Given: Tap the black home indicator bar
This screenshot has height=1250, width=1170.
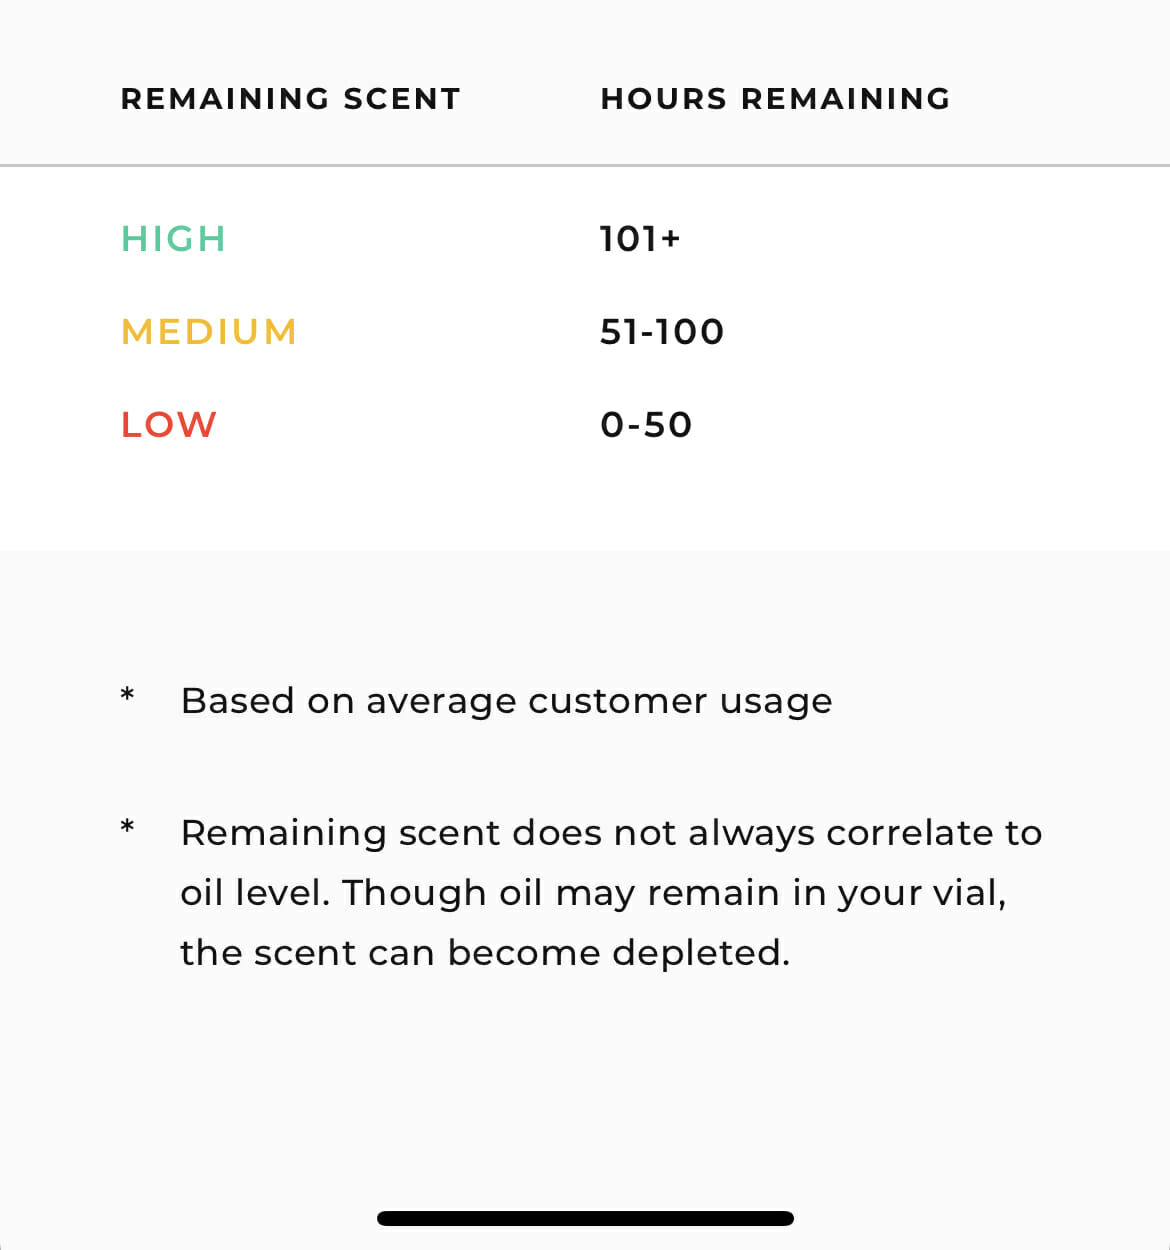Looking at the screenshot, I should pos(585,1218).
